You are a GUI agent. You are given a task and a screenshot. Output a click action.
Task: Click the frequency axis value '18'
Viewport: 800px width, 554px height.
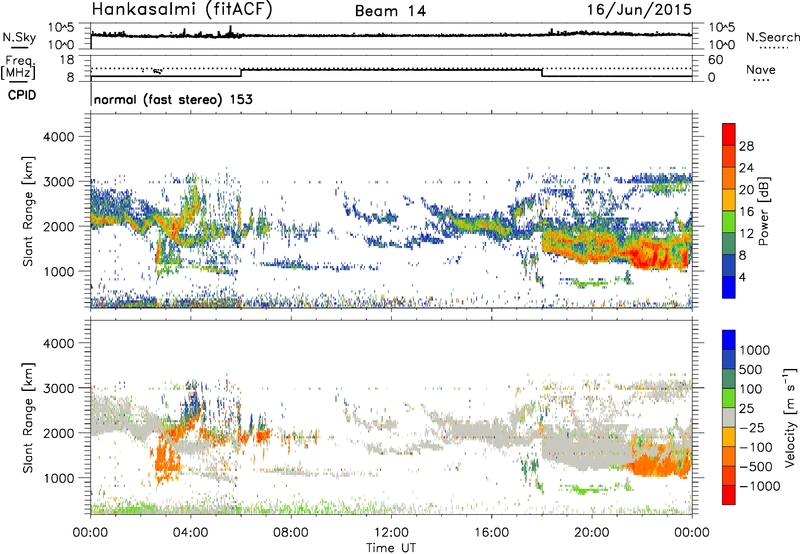point(67,60)
